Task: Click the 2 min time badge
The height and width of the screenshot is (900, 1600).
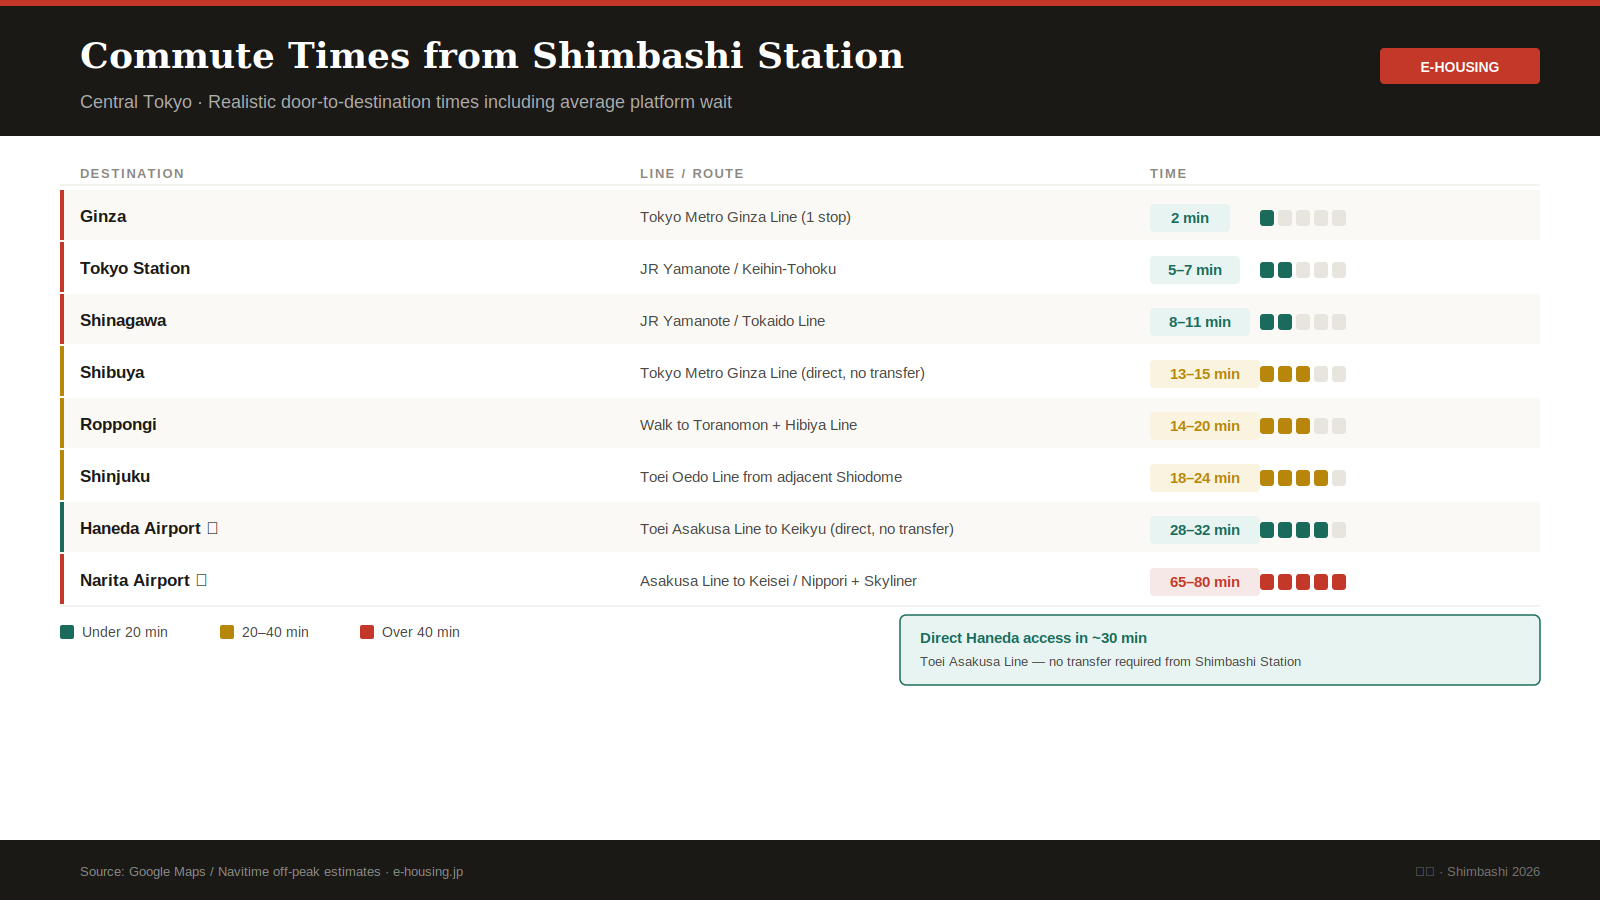Action: click(x=1190, y=218)
